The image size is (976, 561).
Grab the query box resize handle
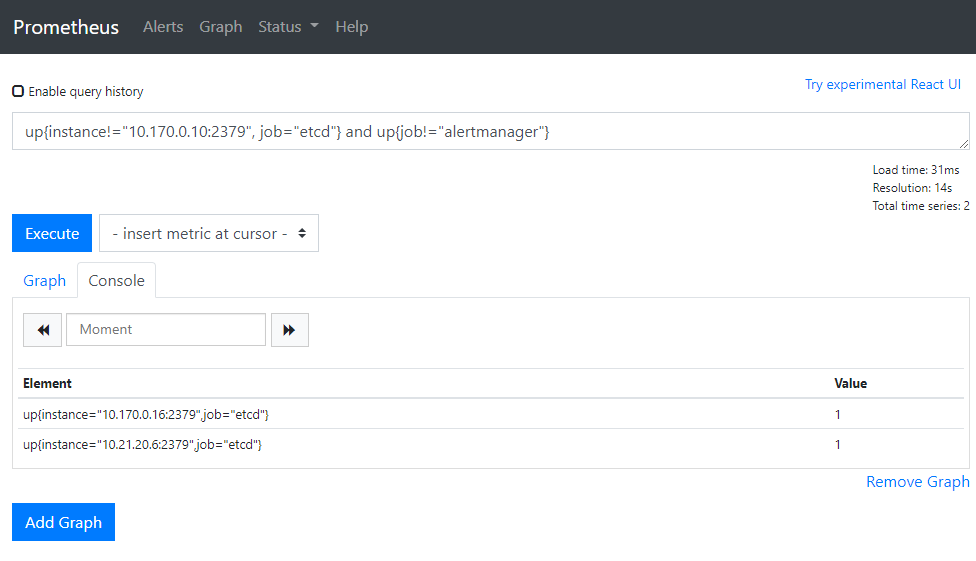pyautogui.click(x=964, y=144)
